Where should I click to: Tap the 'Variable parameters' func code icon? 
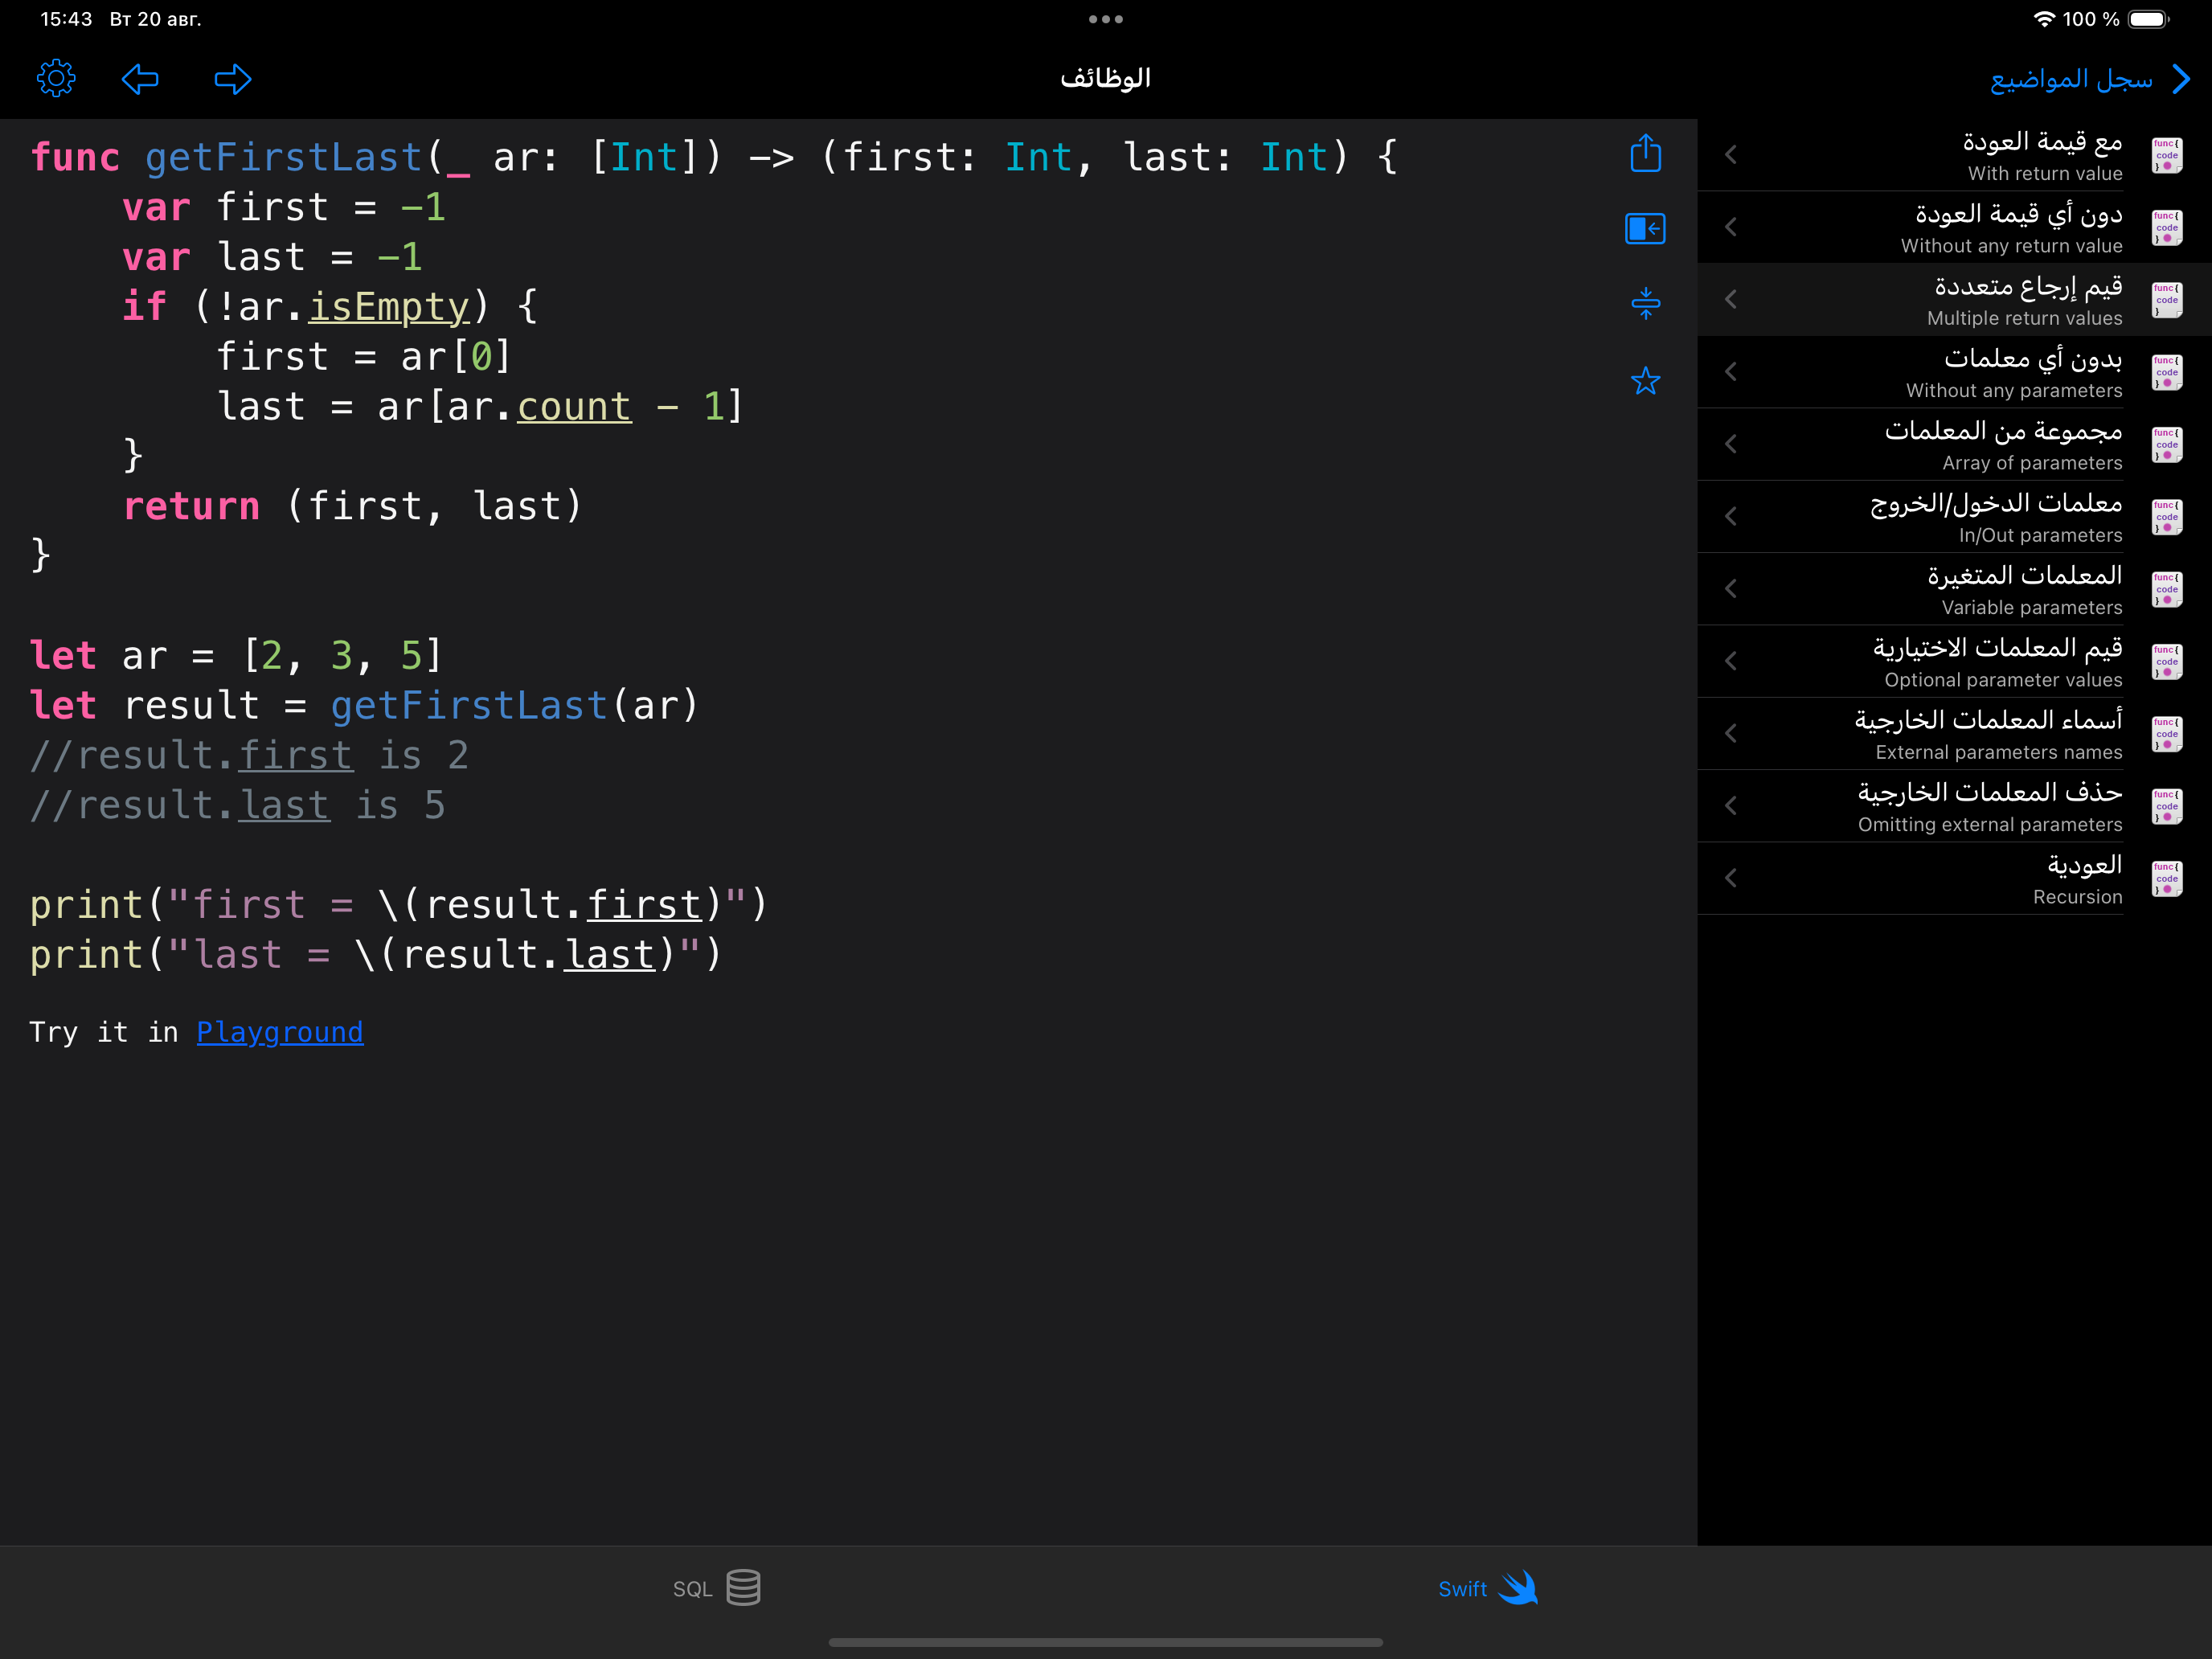click(2166, 589)
